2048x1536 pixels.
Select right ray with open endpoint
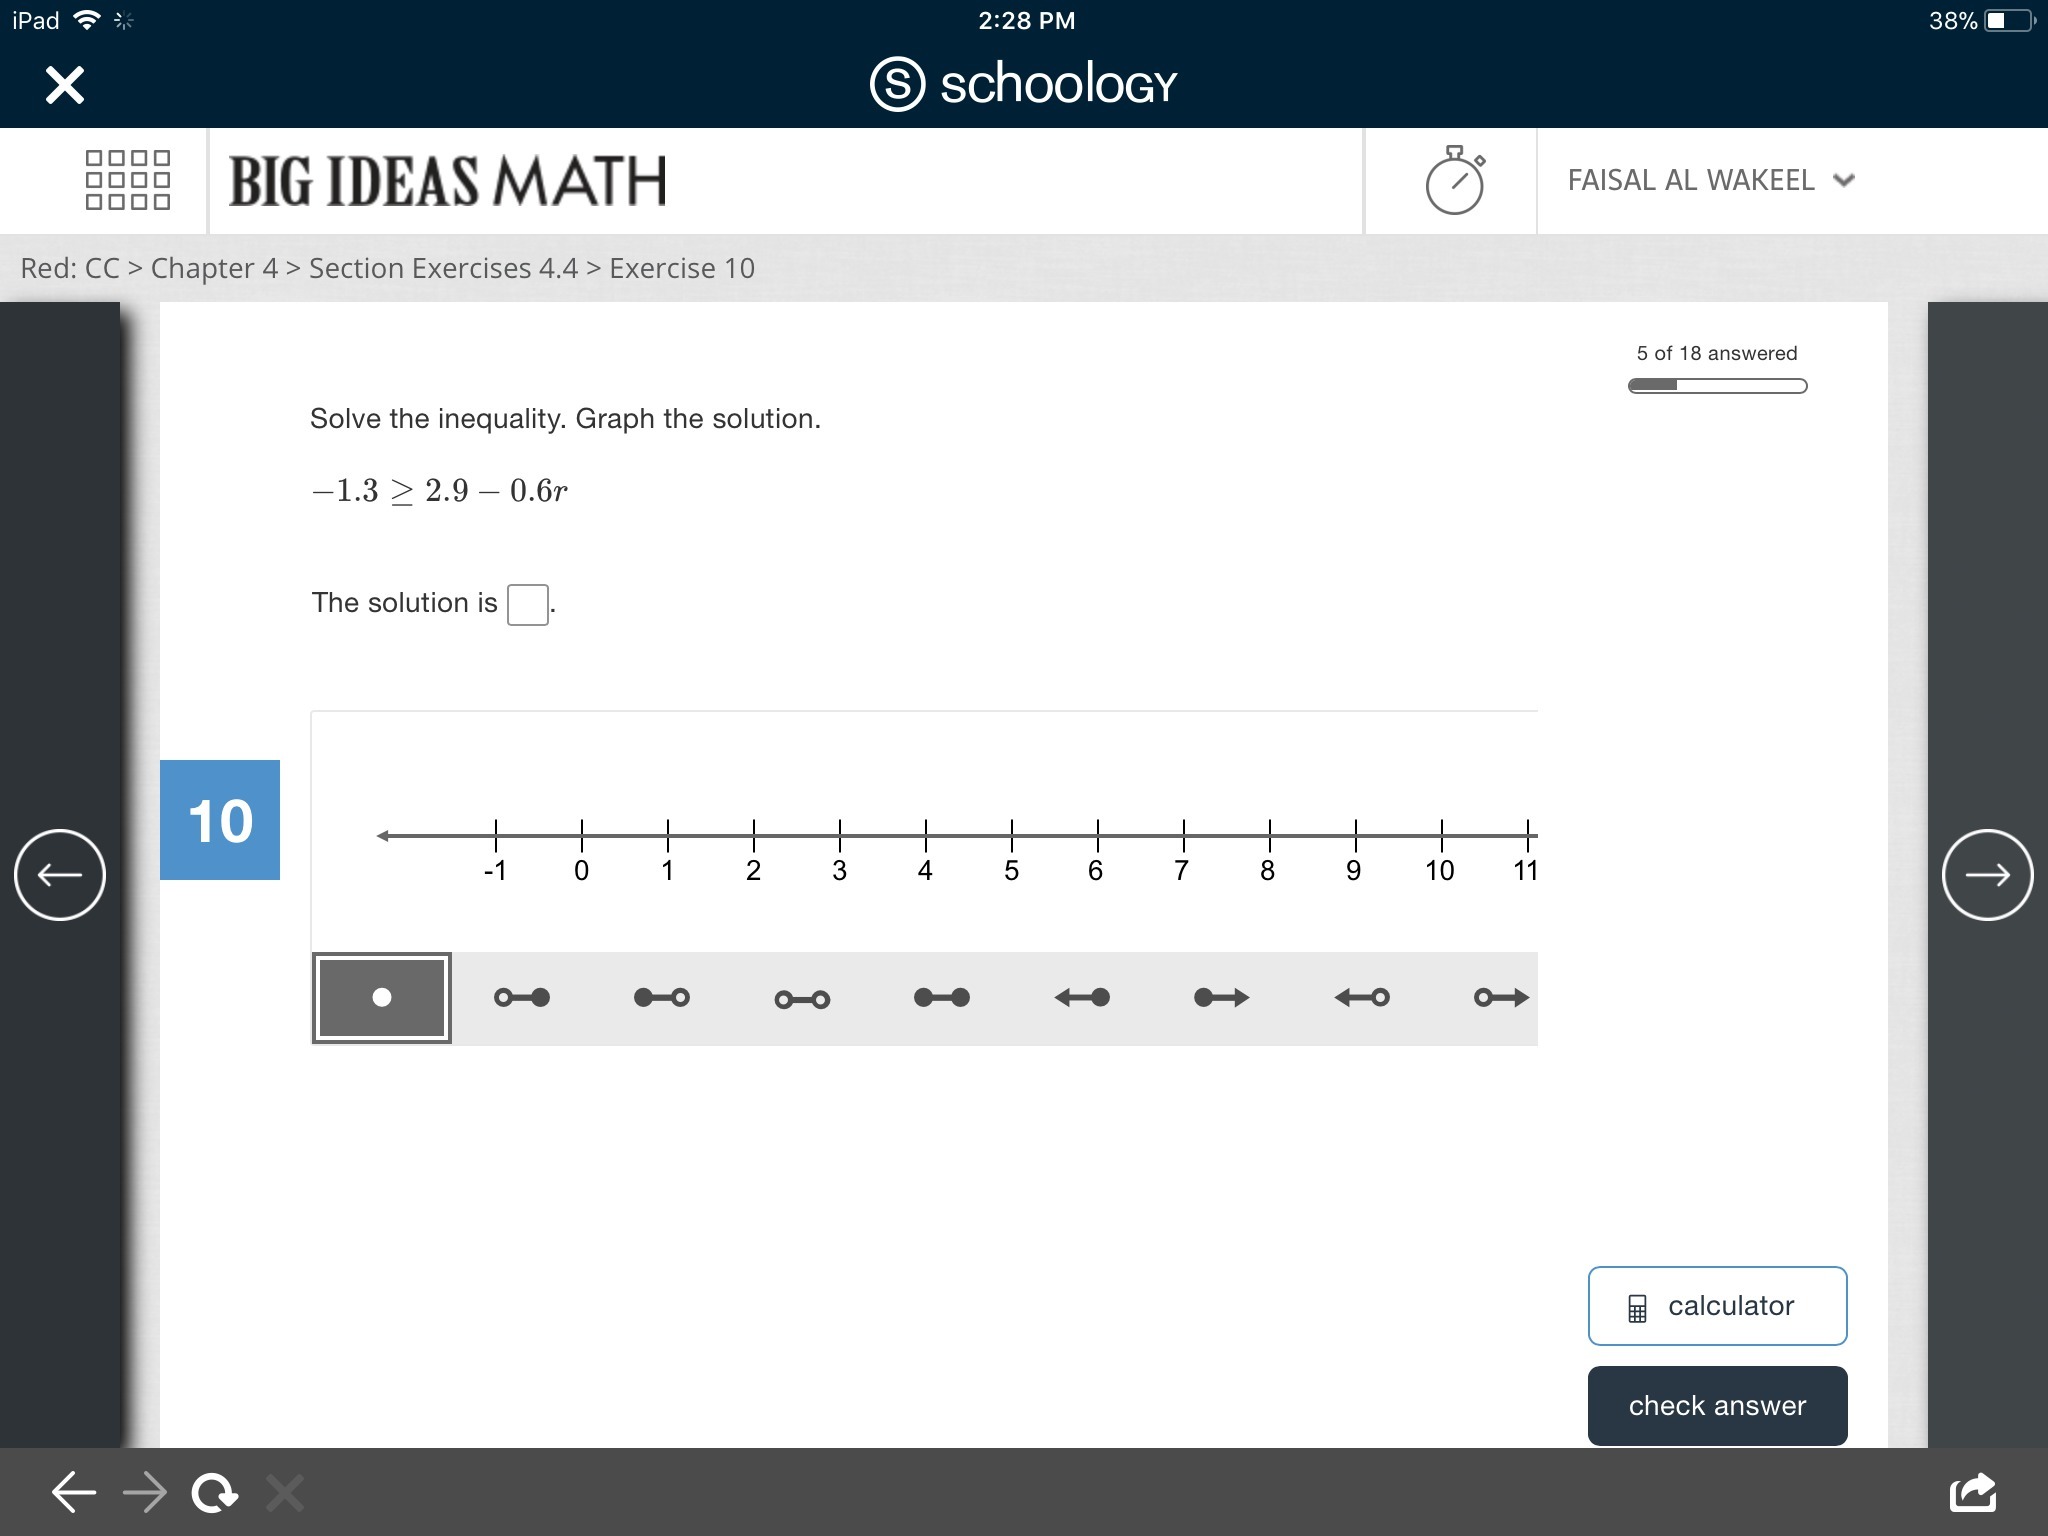[x=1502, y=997]
